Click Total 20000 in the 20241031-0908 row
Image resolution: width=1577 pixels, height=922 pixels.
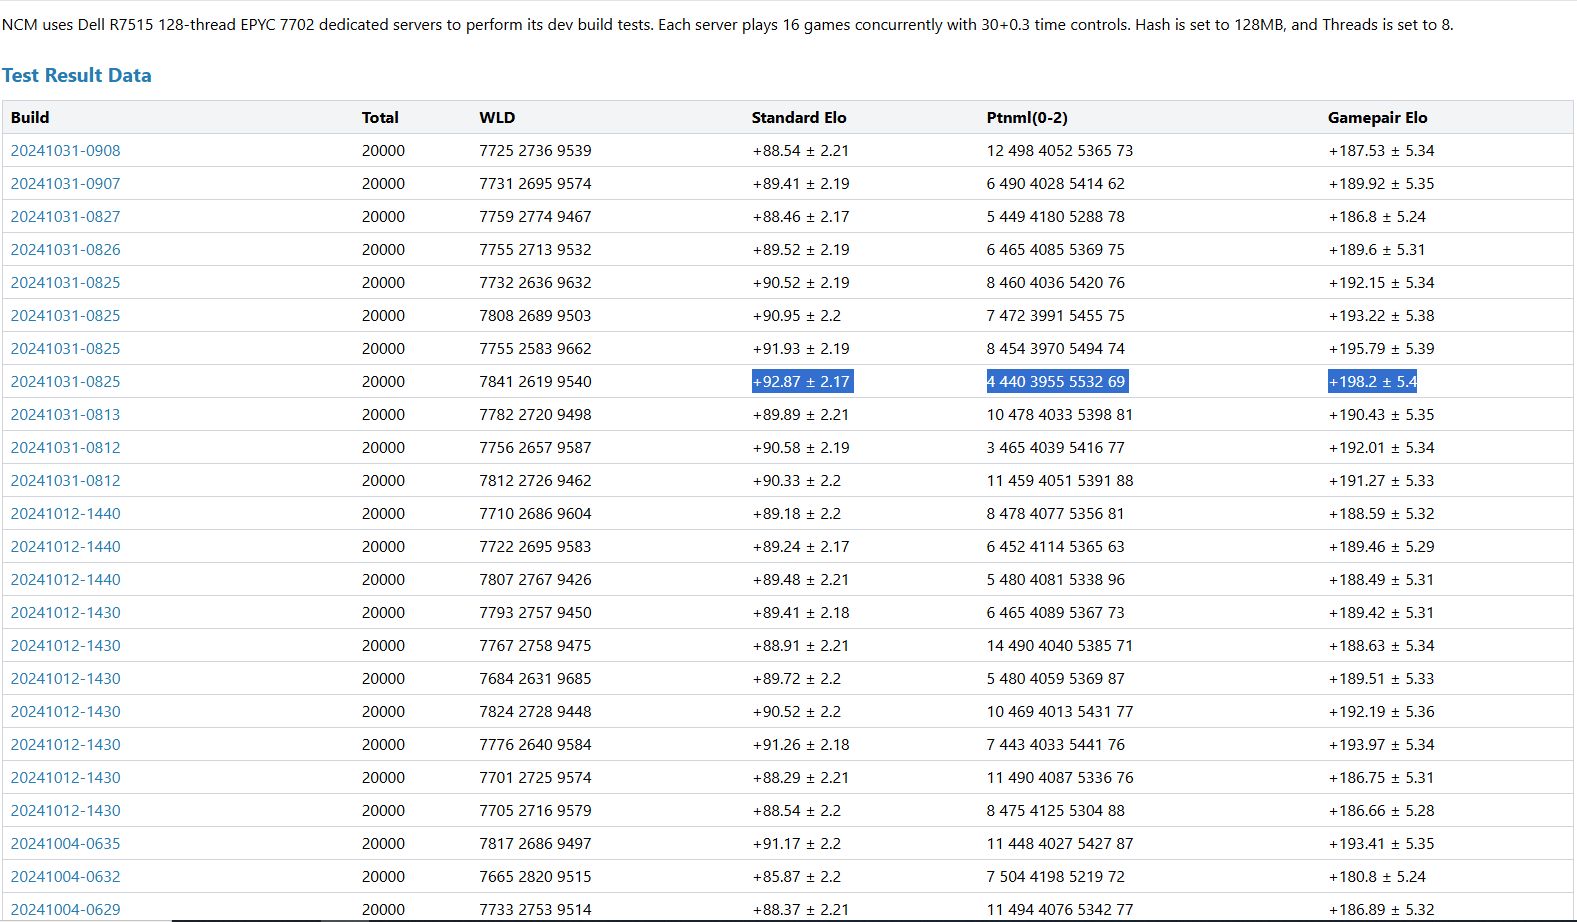click(x=383, y=150)
